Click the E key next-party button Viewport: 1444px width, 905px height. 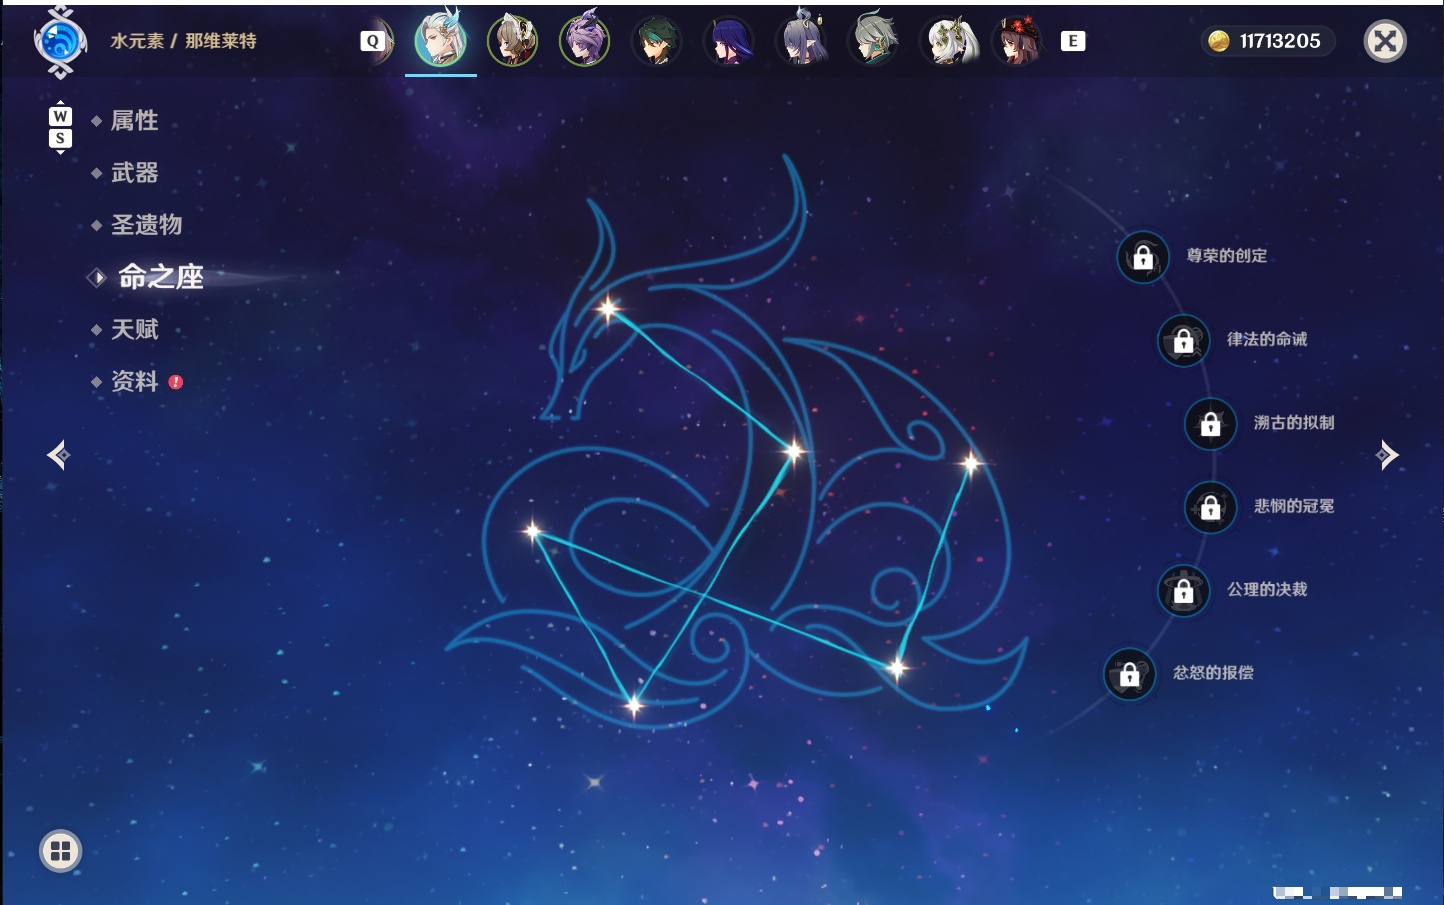1073,41
